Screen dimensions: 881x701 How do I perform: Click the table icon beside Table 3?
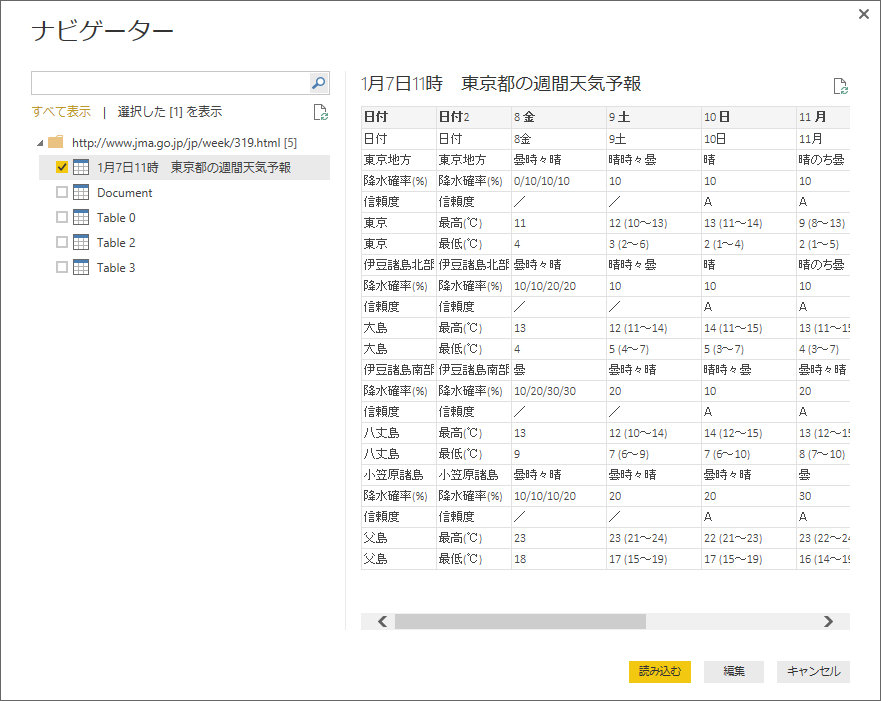pos(81,267)
